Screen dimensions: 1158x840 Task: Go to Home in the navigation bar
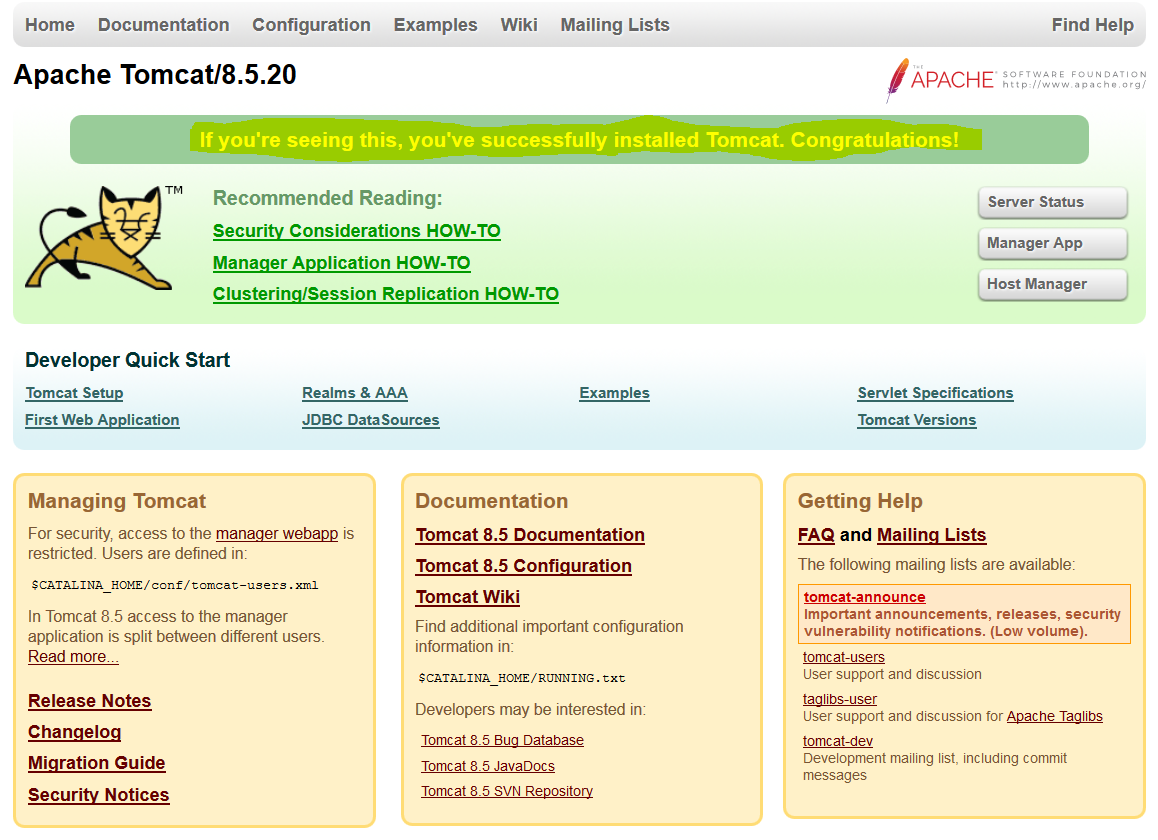49,25
